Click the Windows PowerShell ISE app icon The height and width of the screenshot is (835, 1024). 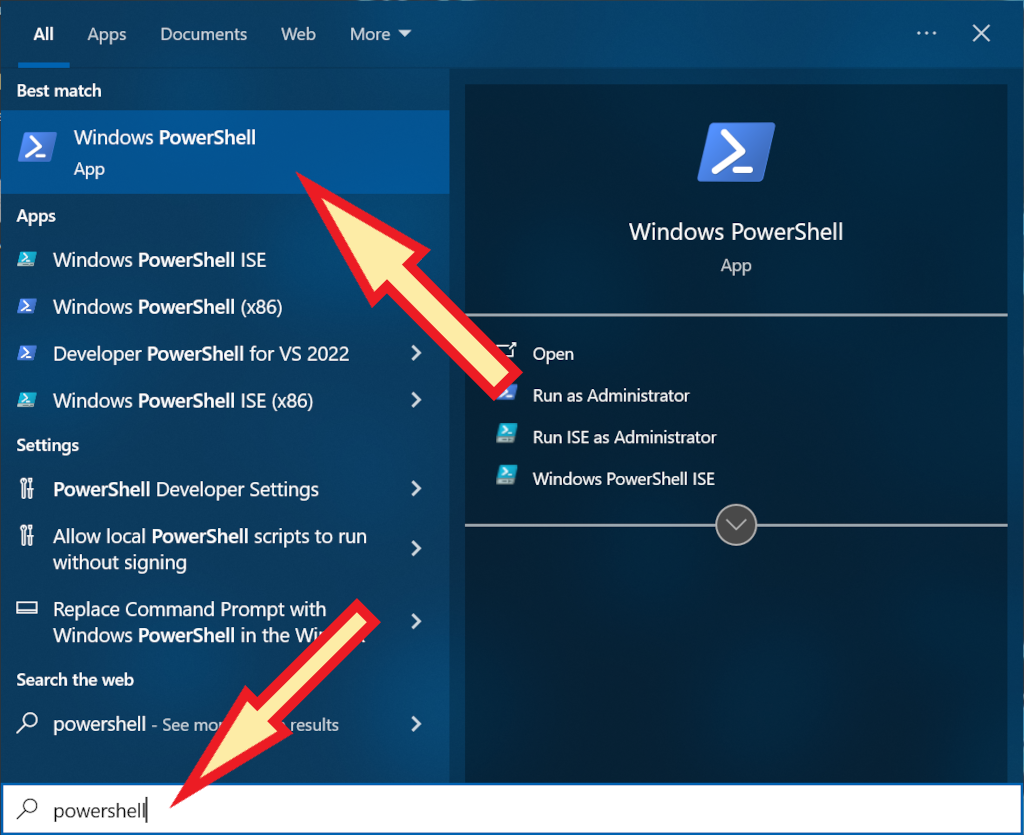(x=27, y=260)
